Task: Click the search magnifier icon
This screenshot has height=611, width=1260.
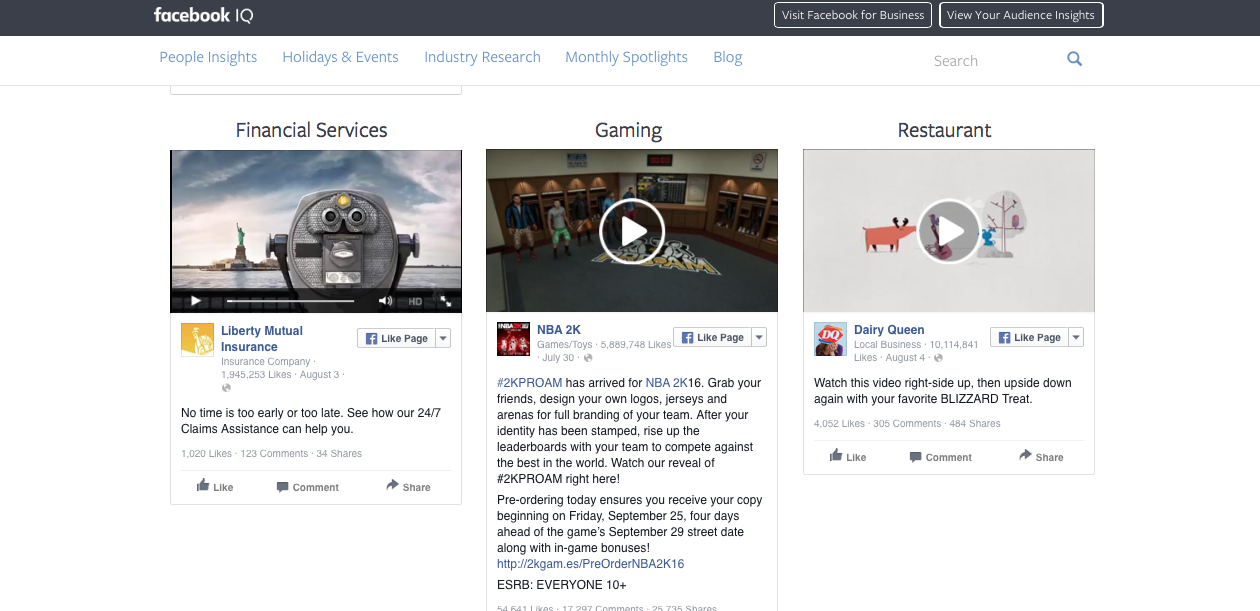Action: pyautogui.click(x=1074, y=59)
